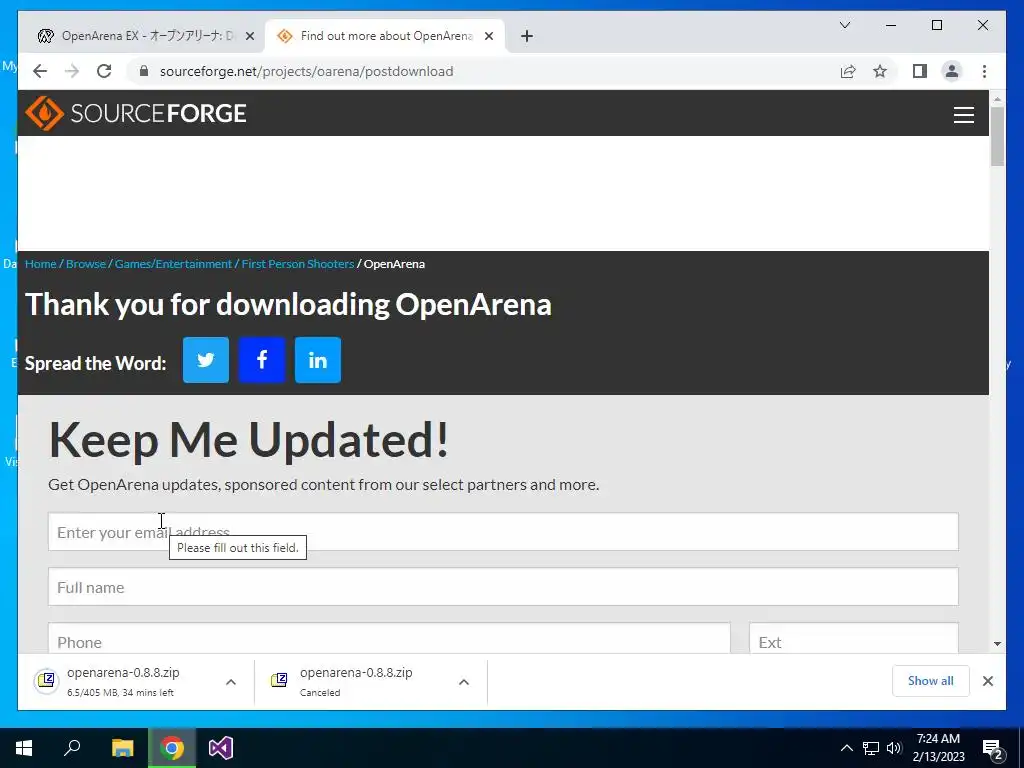Open the notification center
This screenshot has height=768, width=1024.
tap(993, 748)
